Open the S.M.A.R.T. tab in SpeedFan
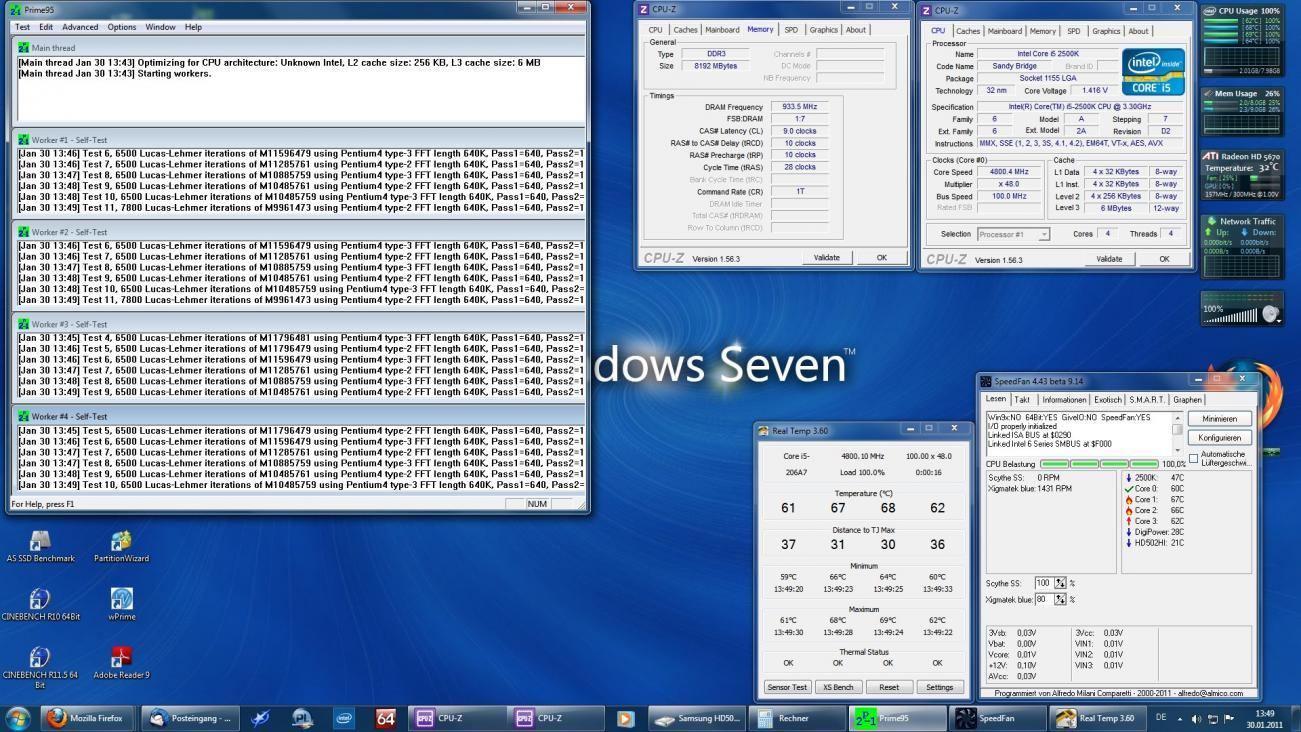The height and width of the screenshot is (732, 1301). coord(1148,399)
